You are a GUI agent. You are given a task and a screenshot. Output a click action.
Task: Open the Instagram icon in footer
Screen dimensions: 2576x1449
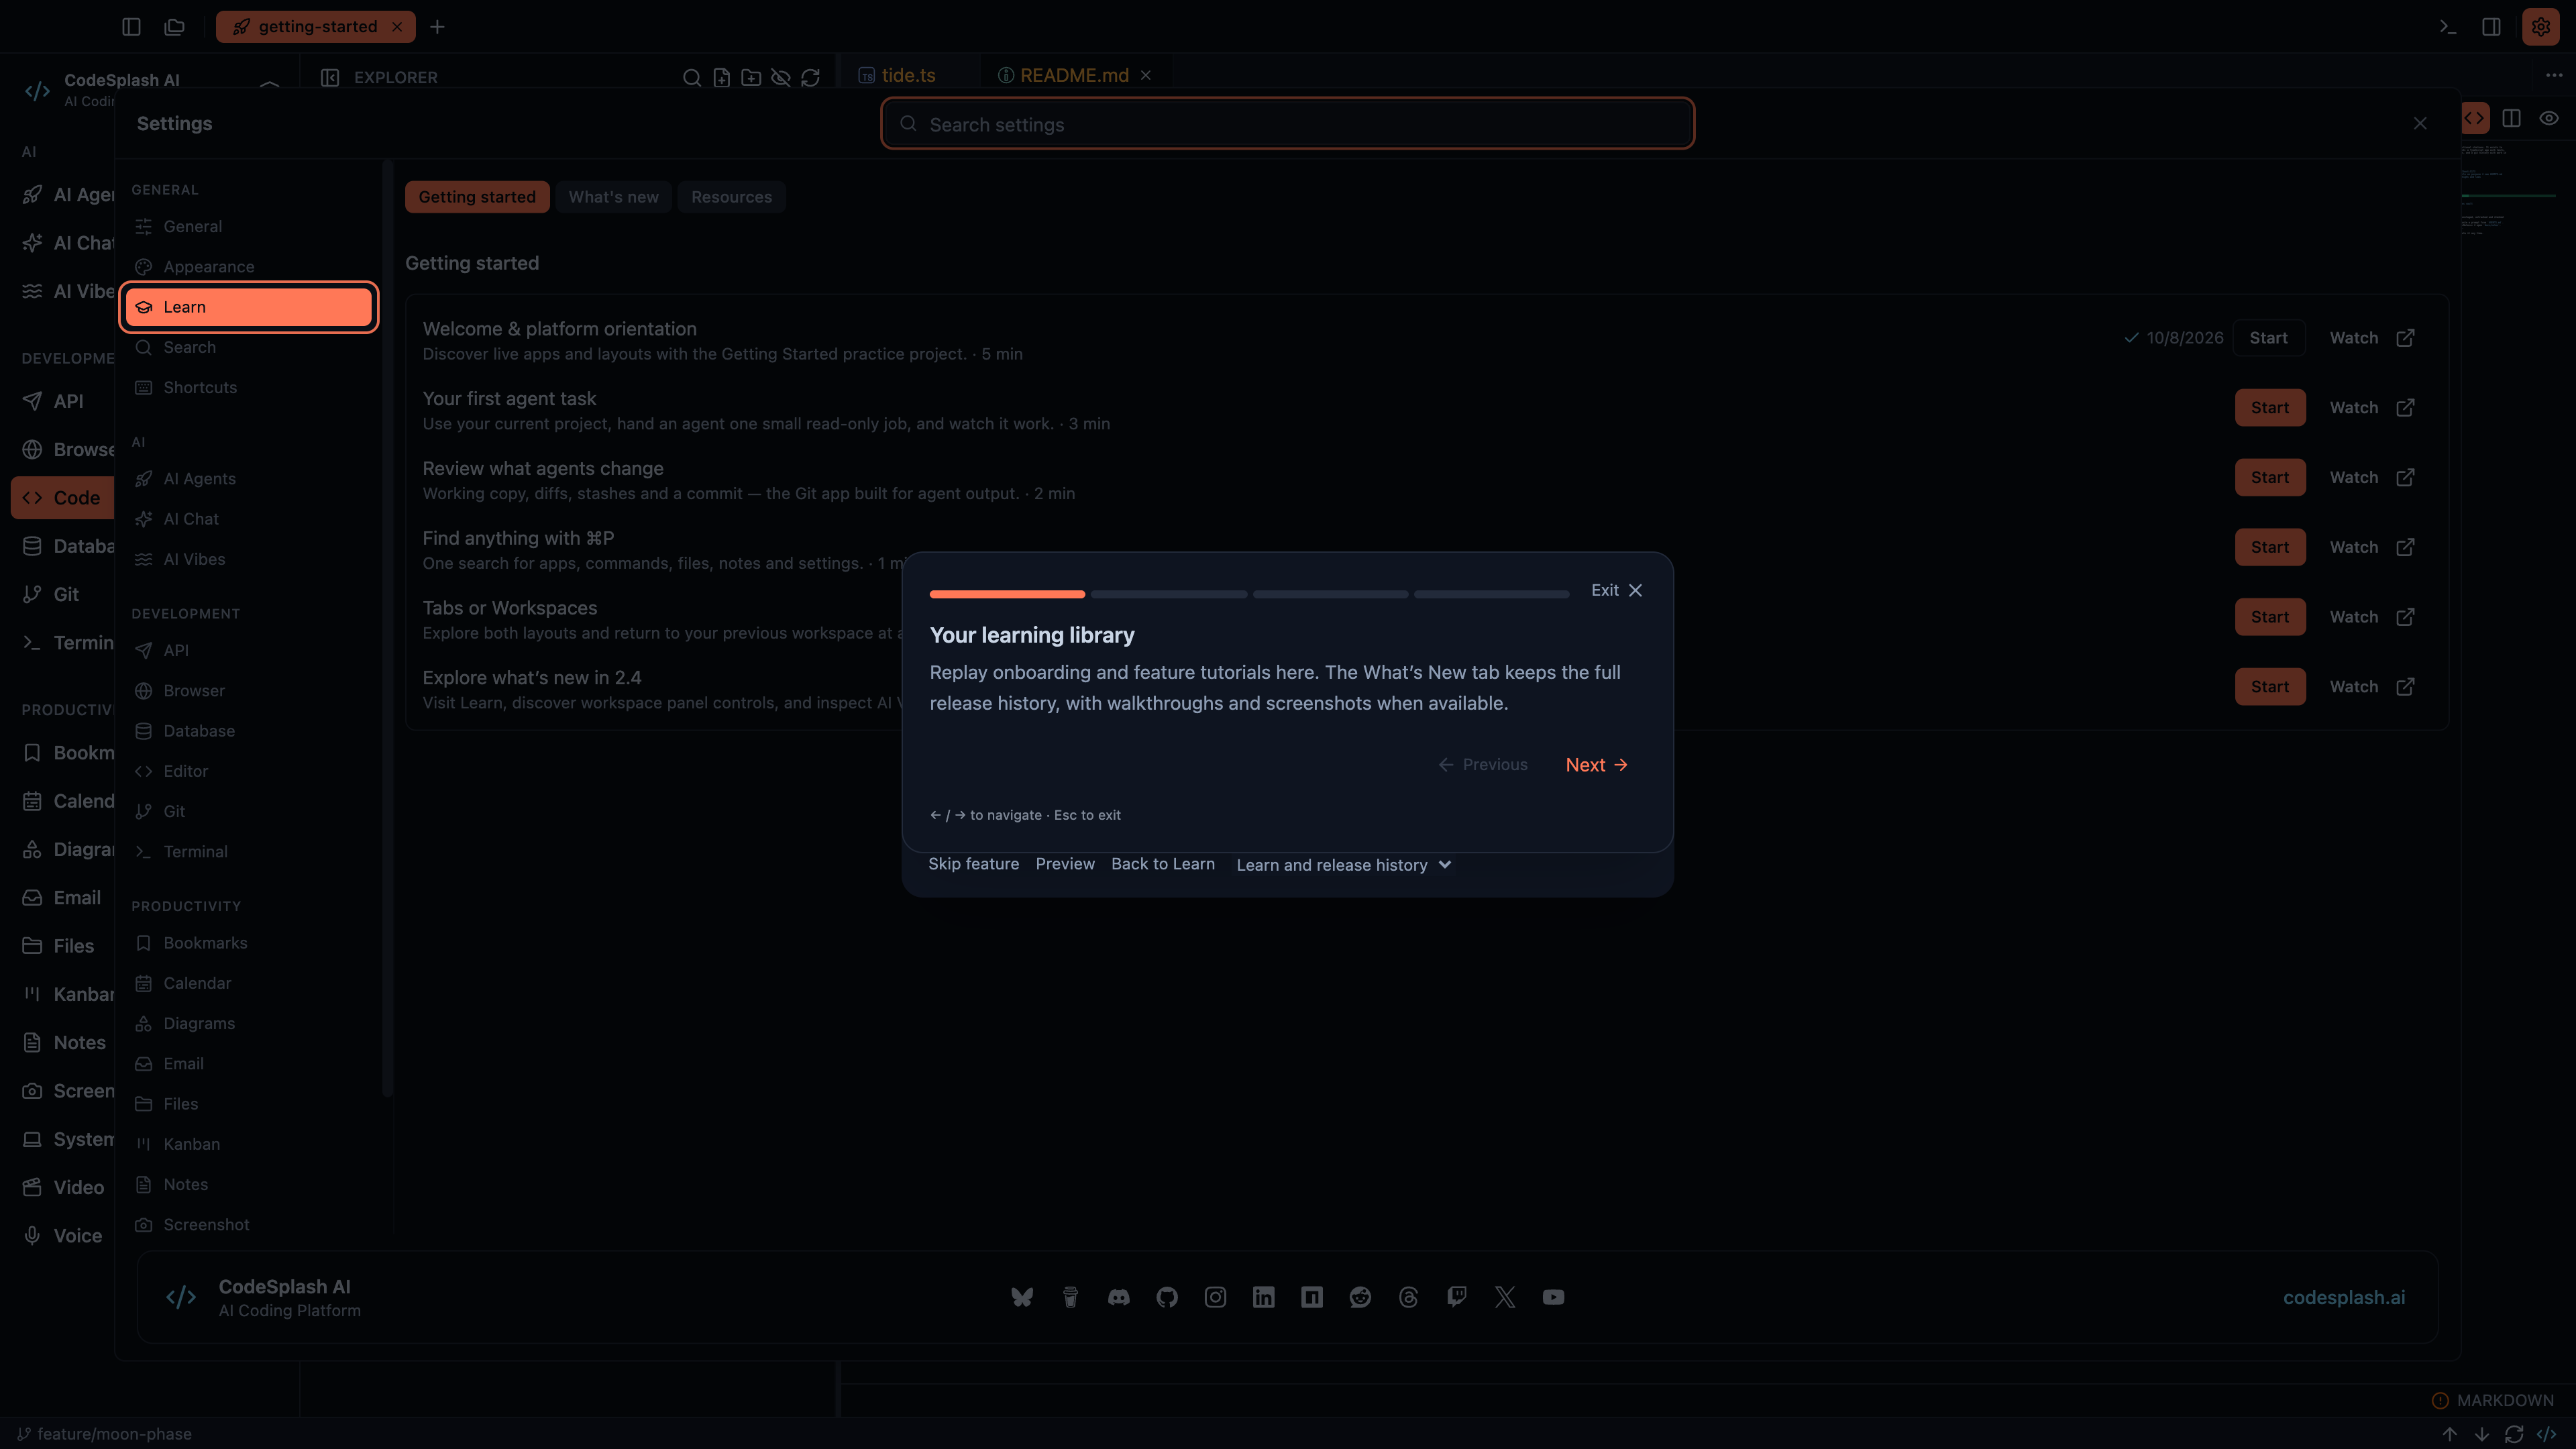1215,1297
